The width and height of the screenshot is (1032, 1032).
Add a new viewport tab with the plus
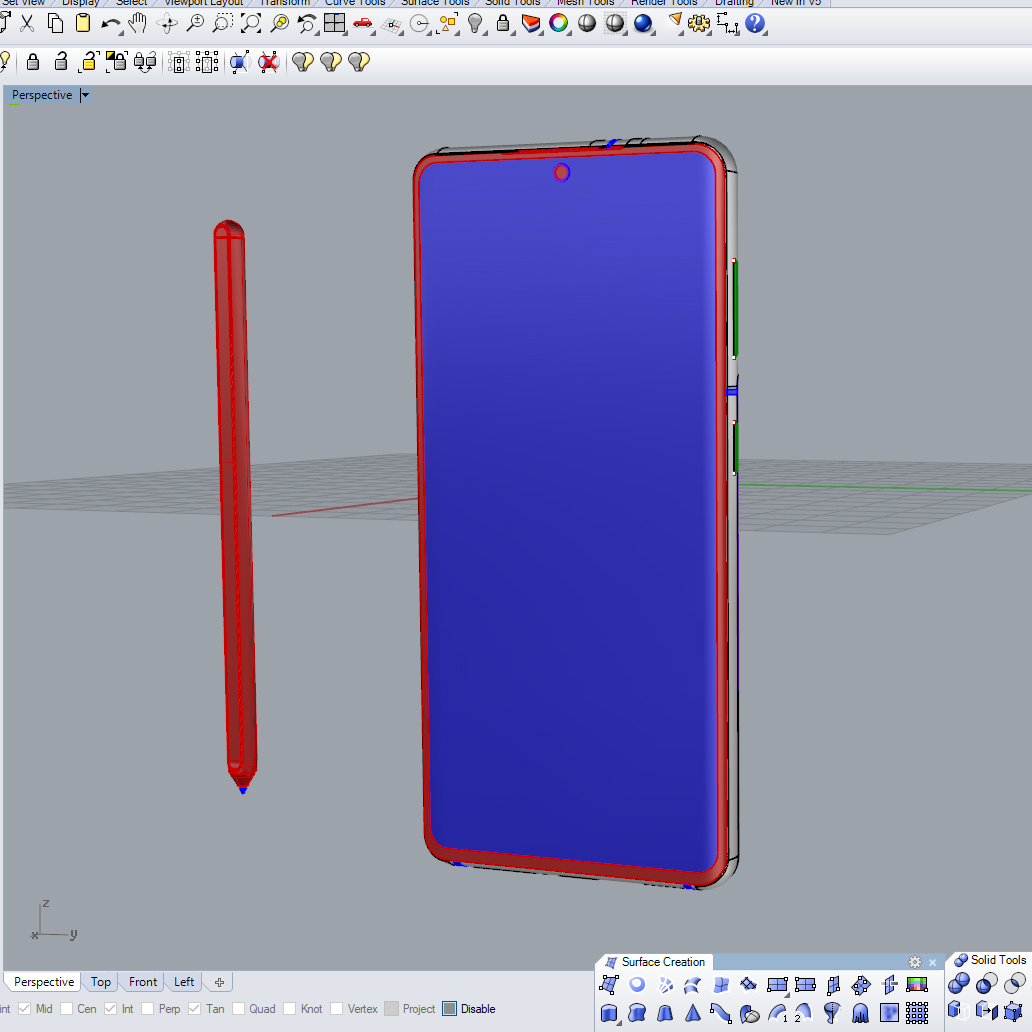click(219, 983)
